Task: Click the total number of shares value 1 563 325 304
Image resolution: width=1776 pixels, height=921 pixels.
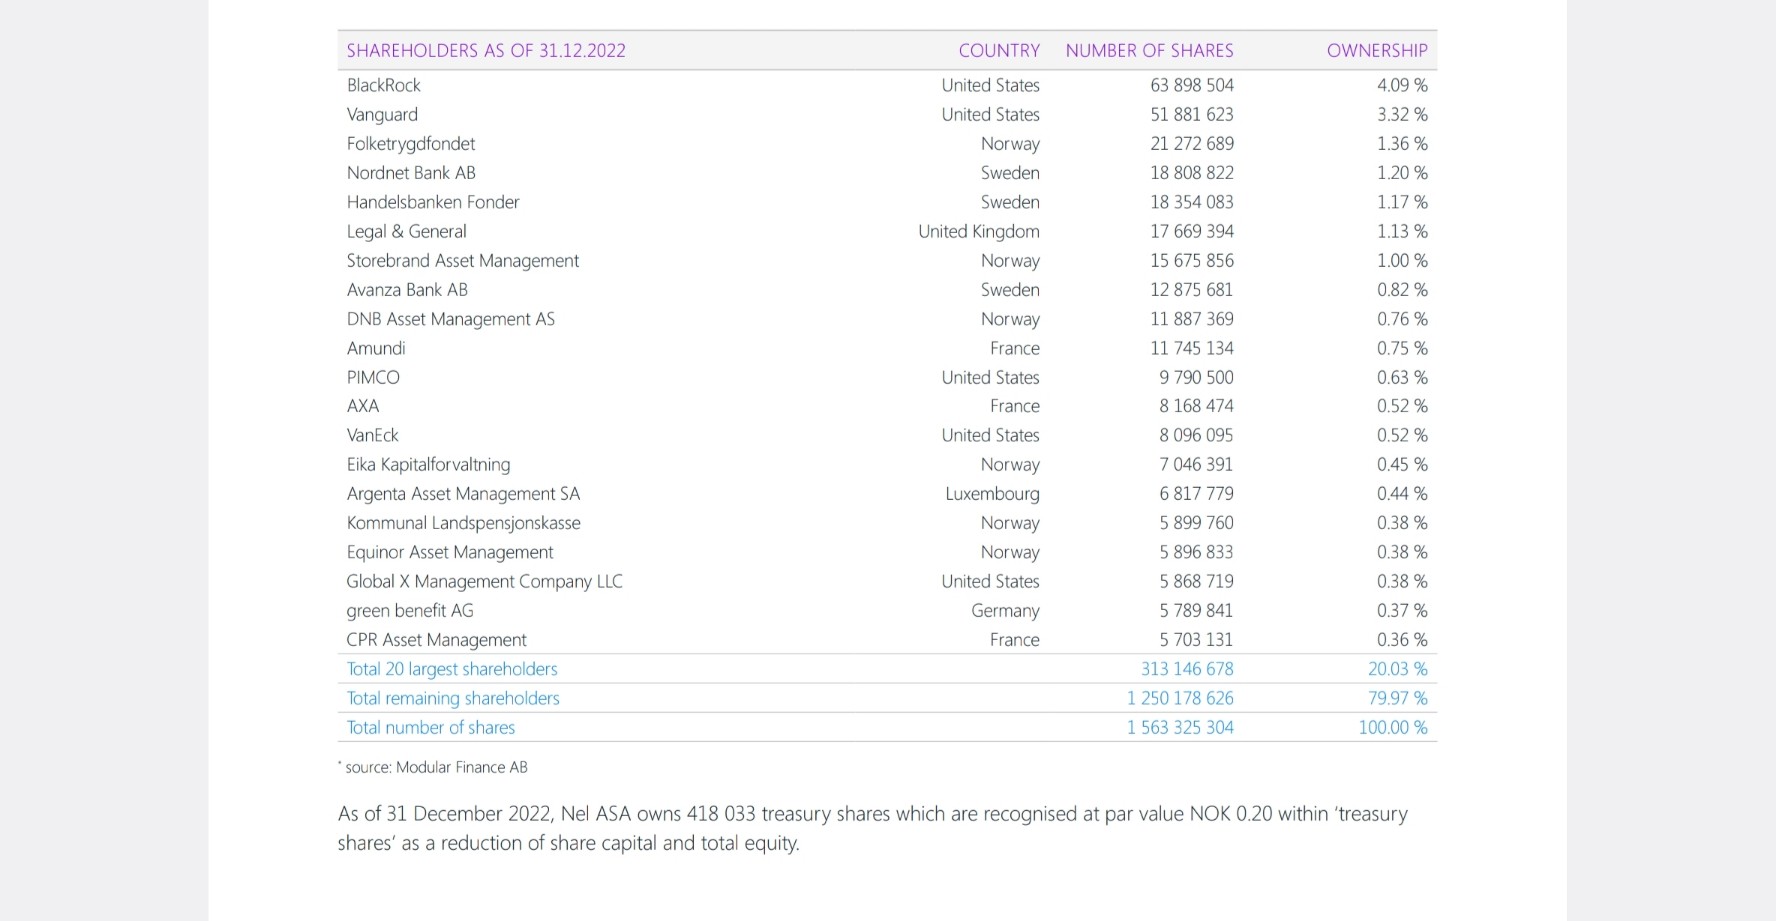Action: 1180,728
